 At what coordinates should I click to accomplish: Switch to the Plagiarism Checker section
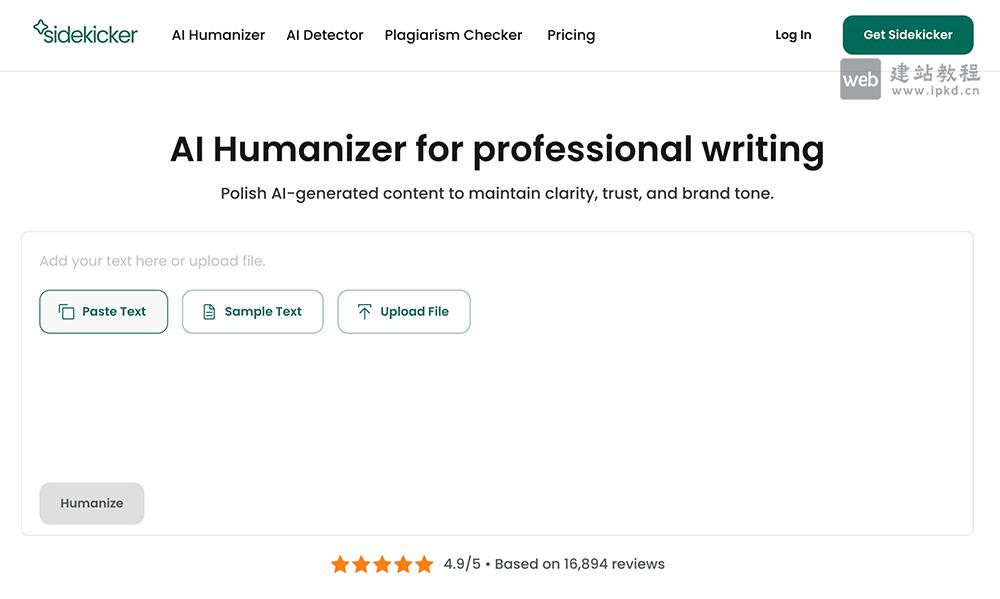coord(453,34)
